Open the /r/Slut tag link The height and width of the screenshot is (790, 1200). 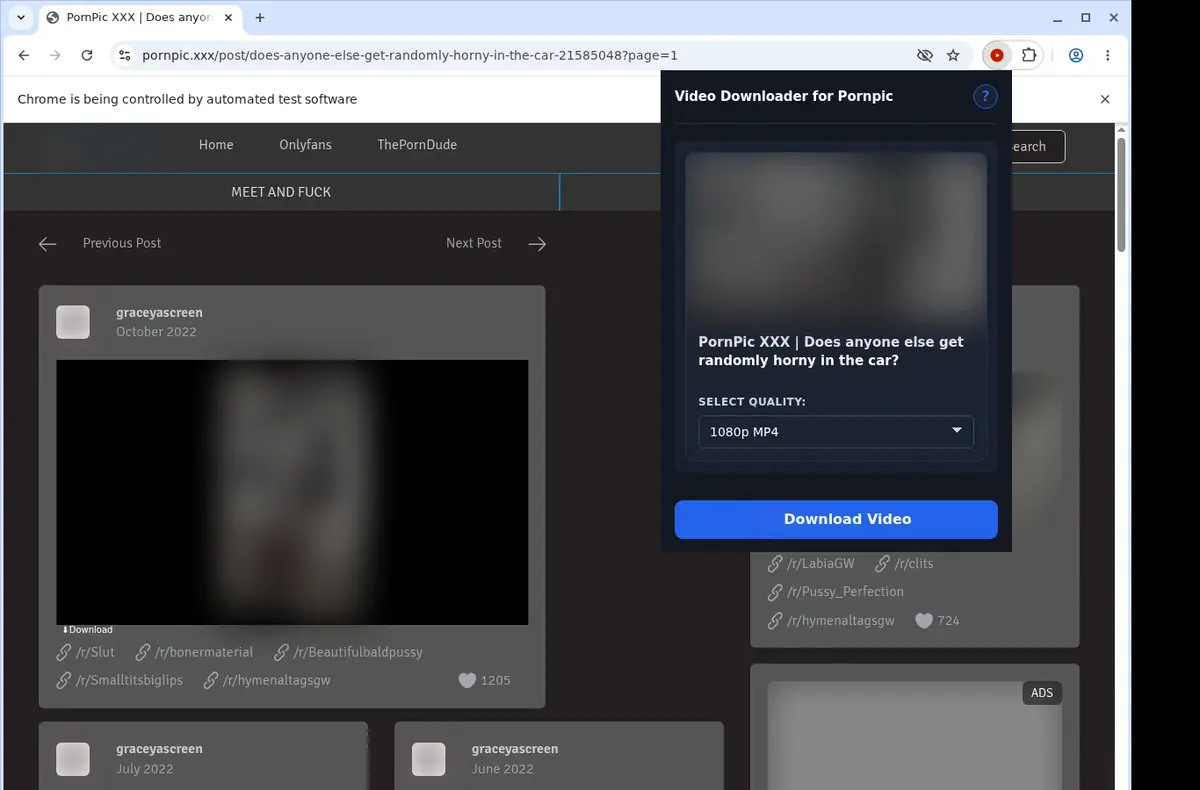(x=95, y=652)
